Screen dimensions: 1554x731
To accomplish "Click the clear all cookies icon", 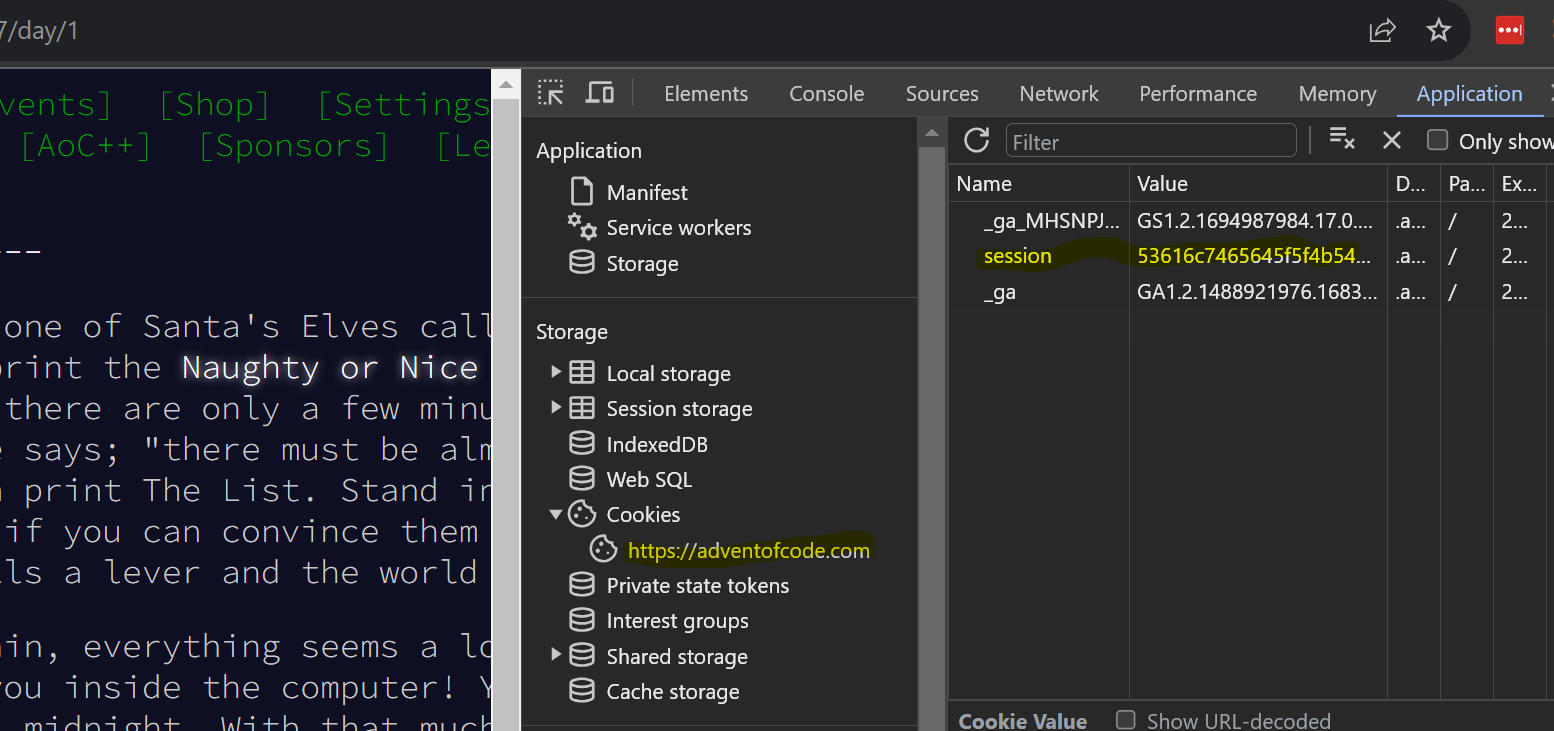I will pyautogui.click(x=1342, y=140).
